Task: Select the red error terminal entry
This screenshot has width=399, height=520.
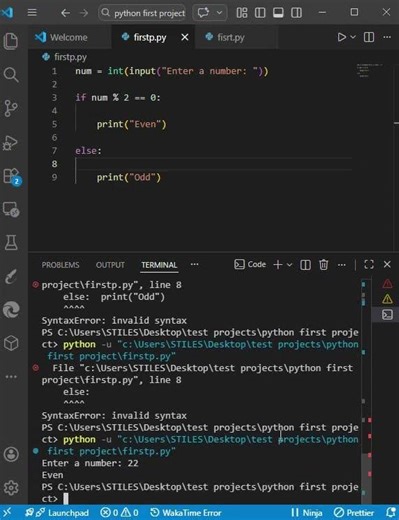Action: [387, 284]
